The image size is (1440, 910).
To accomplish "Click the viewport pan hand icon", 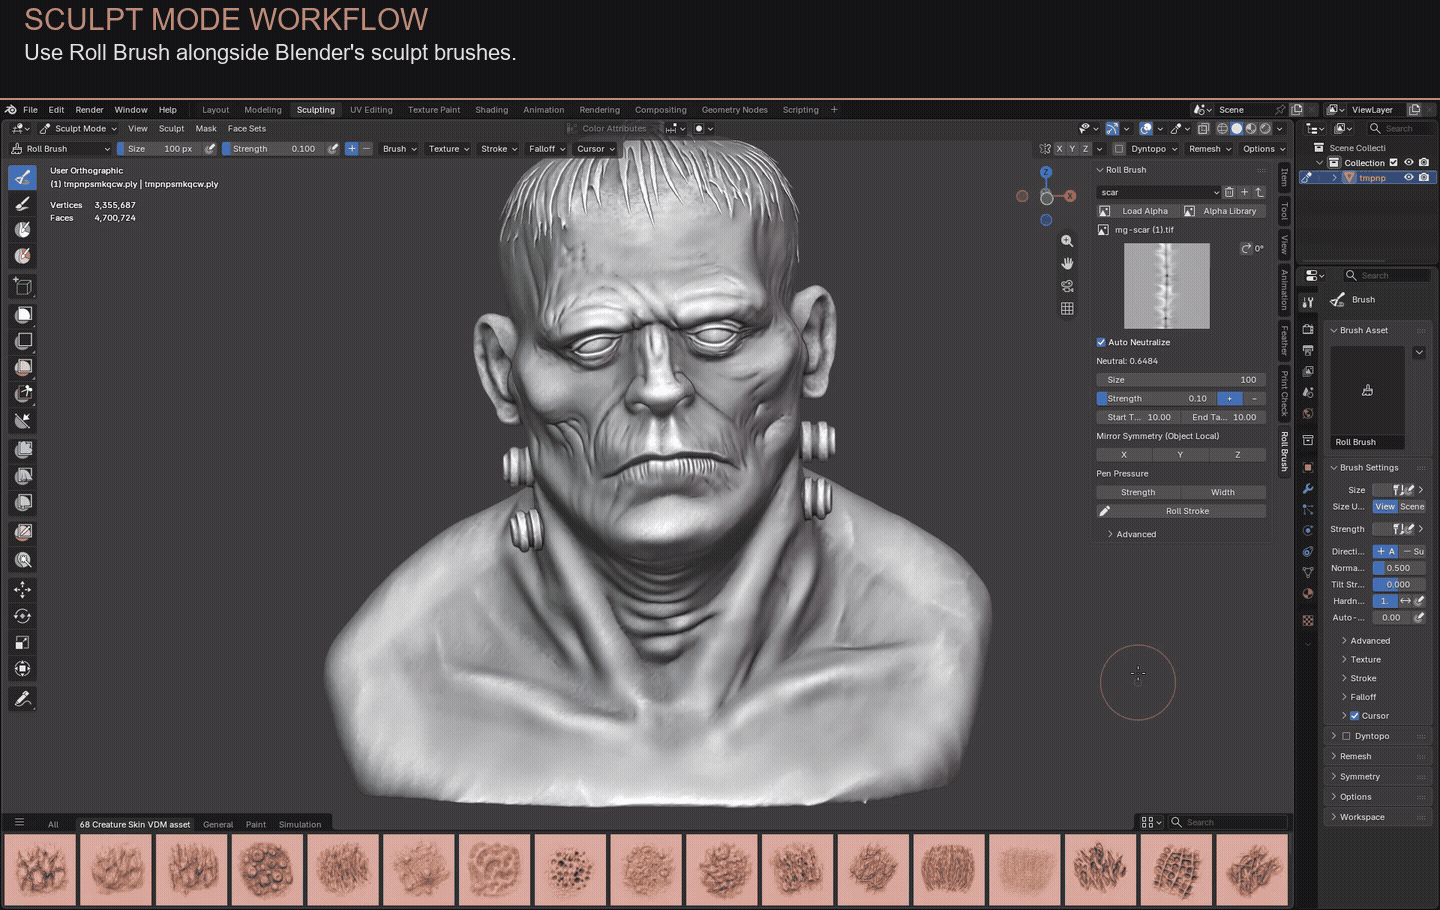I will (1067, 263).
